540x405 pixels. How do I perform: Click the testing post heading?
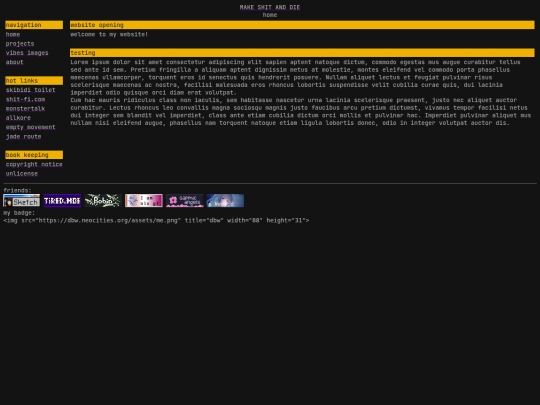pos(302,53)
